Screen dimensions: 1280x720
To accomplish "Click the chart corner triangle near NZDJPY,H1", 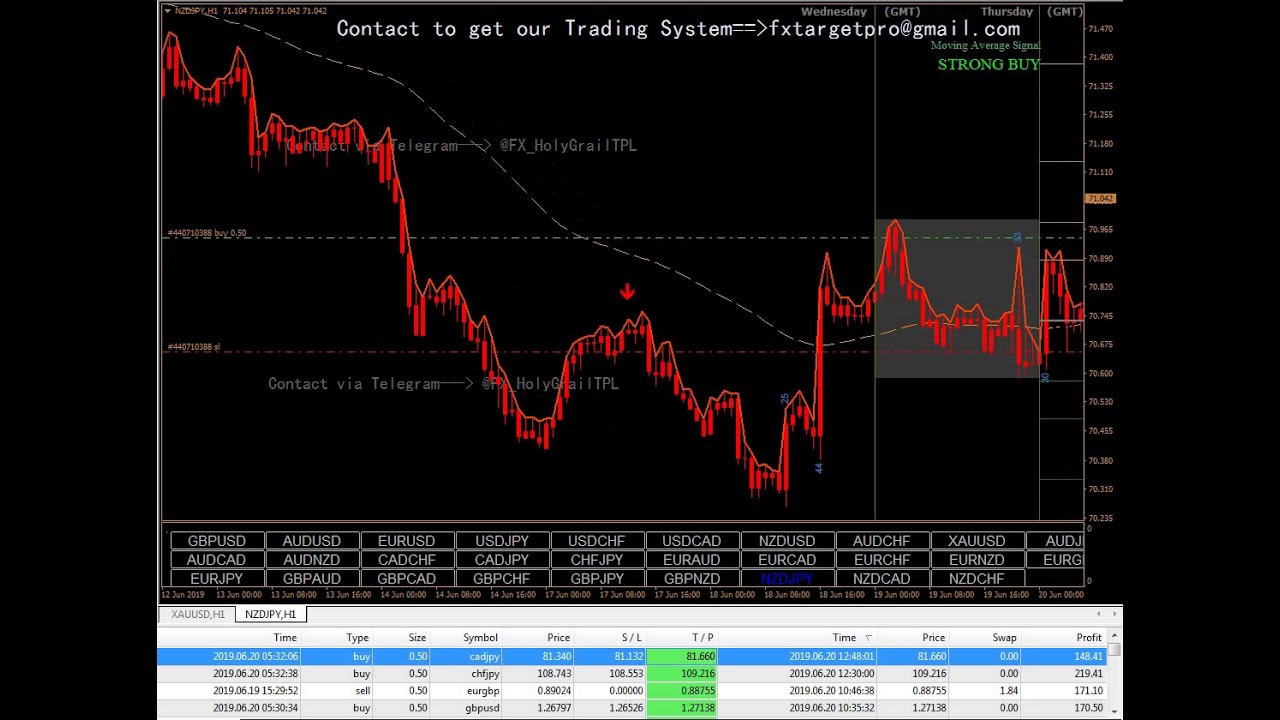I will pos(167,11).
